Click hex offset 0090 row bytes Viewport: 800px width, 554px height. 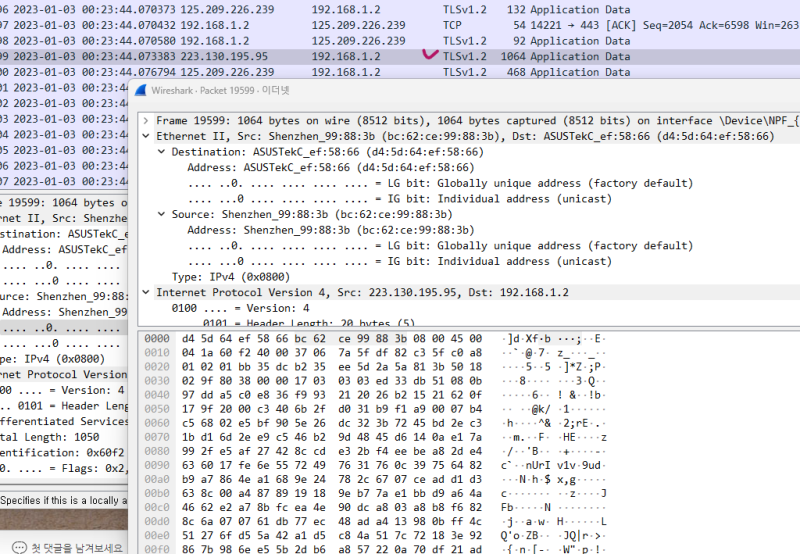tap(332, 465)
